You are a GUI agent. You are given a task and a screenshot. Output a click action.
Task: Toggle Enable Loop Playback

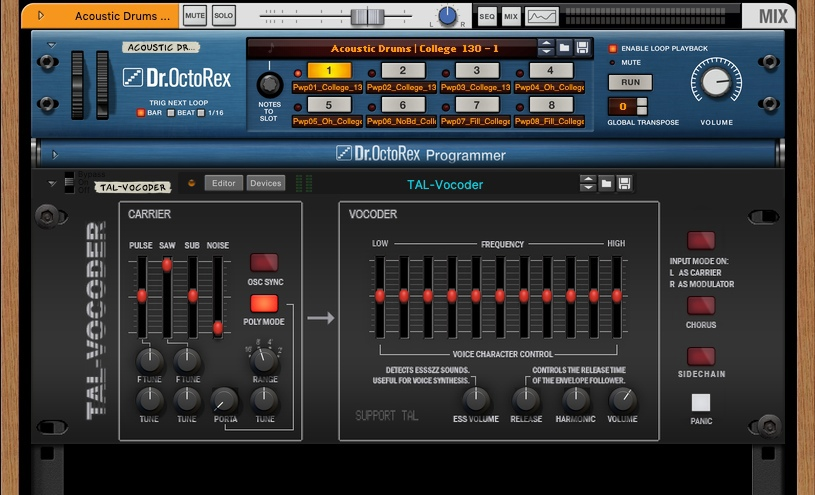pos(613,48)
